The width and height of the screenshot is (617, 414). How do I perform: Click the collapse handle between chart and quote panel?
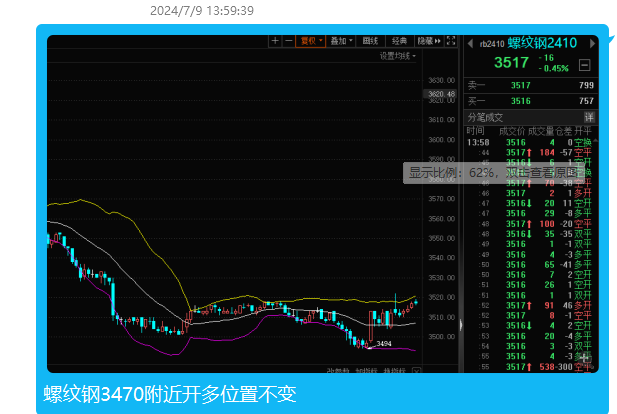pos(461,325)
